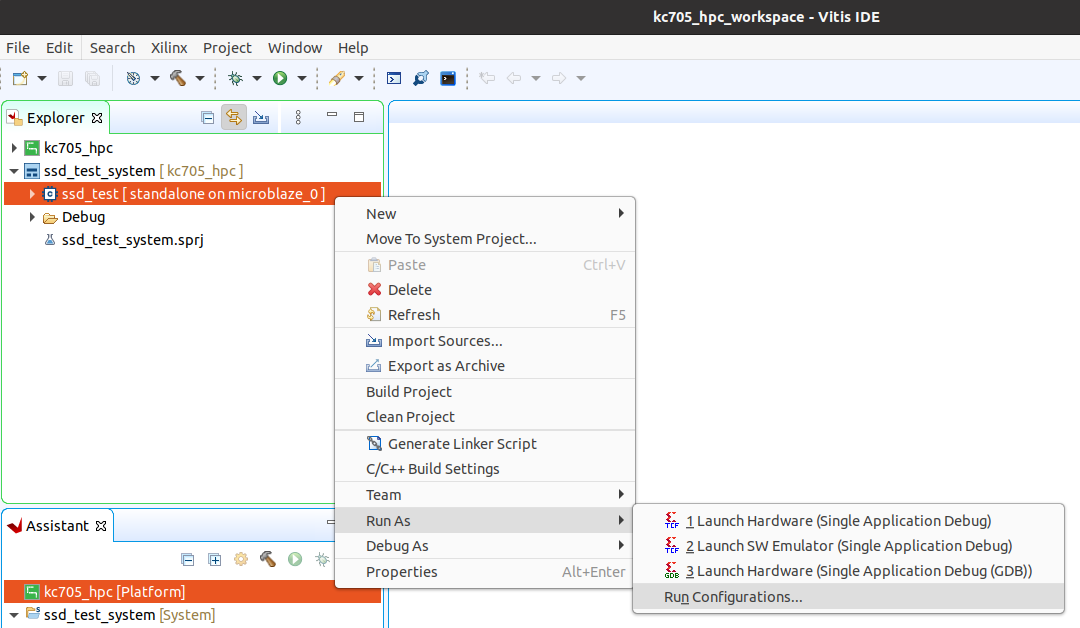The image size is (1080, 628).
Task: Click the Import icon in Explorer toolbar
Action: (x=261, y=118)
